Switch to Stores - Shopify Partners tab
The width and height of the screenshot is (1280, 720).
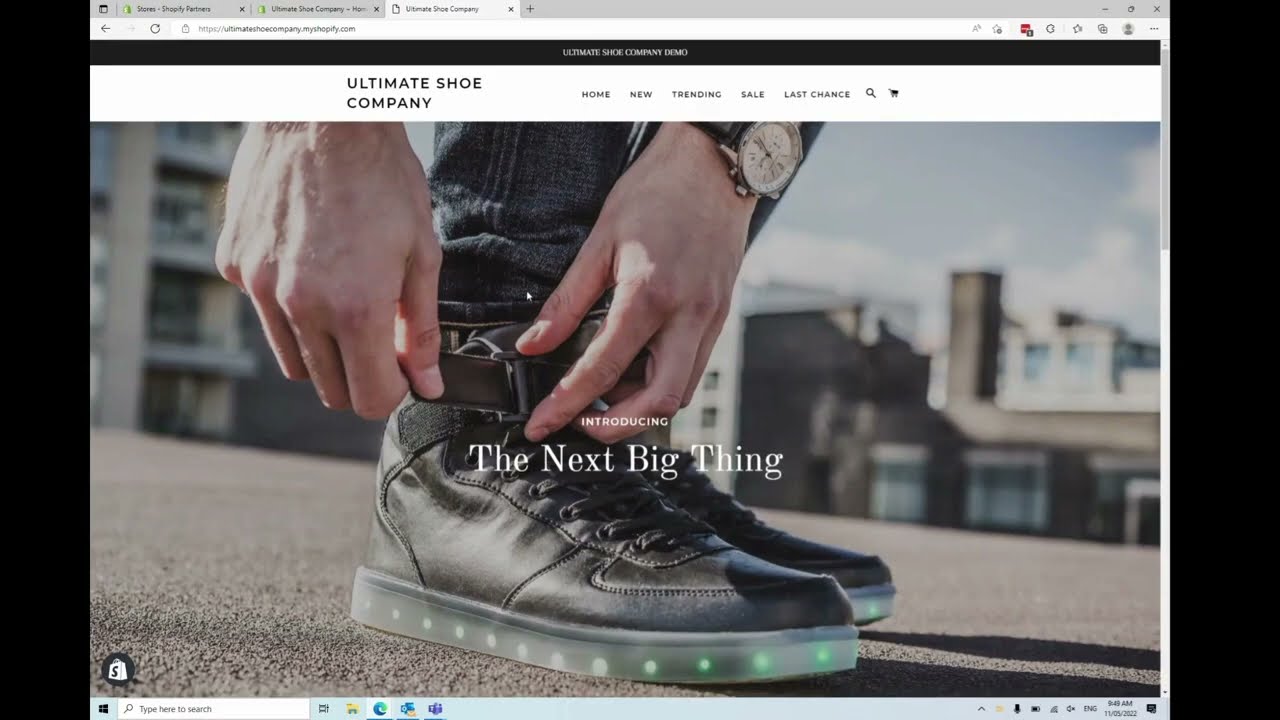(x=182, y=9)
